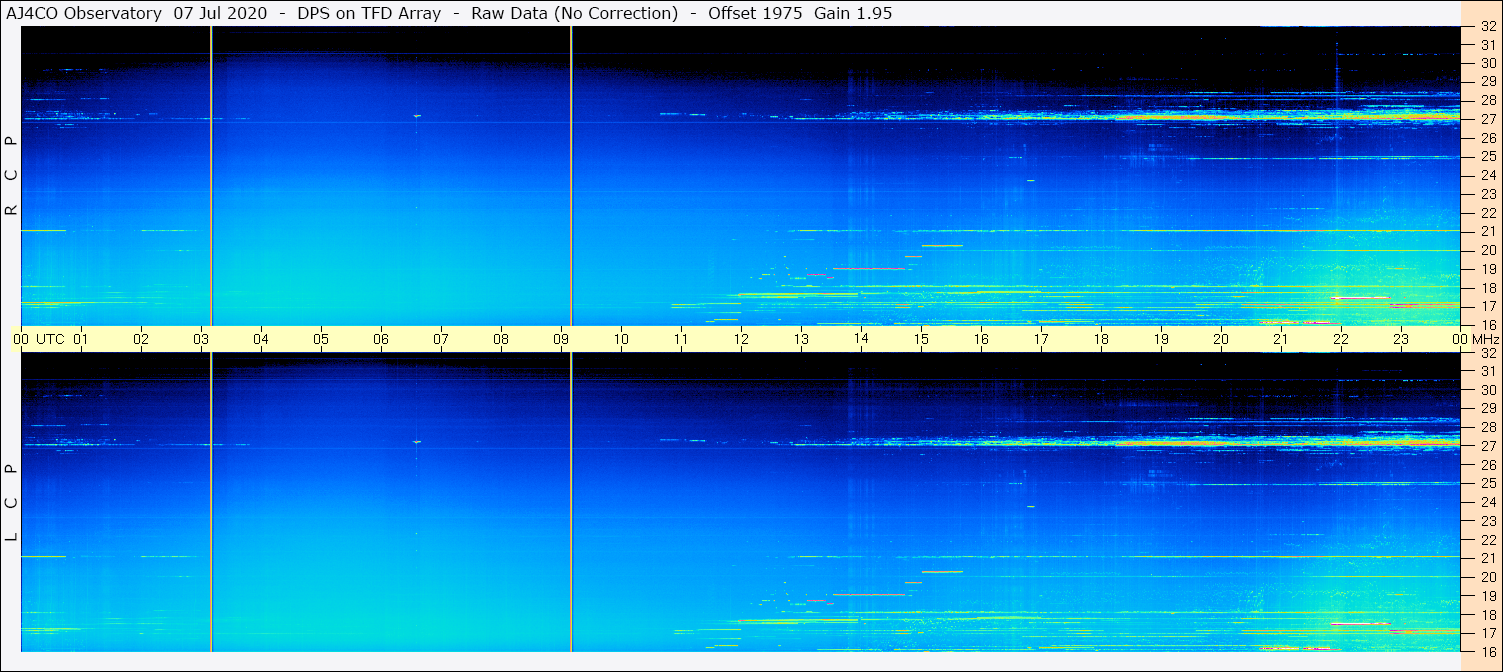Click the 'Offset 1975' value
The height and width of the screenshot is (672, 1503).
pyautogui.click(x=755, y=13)
